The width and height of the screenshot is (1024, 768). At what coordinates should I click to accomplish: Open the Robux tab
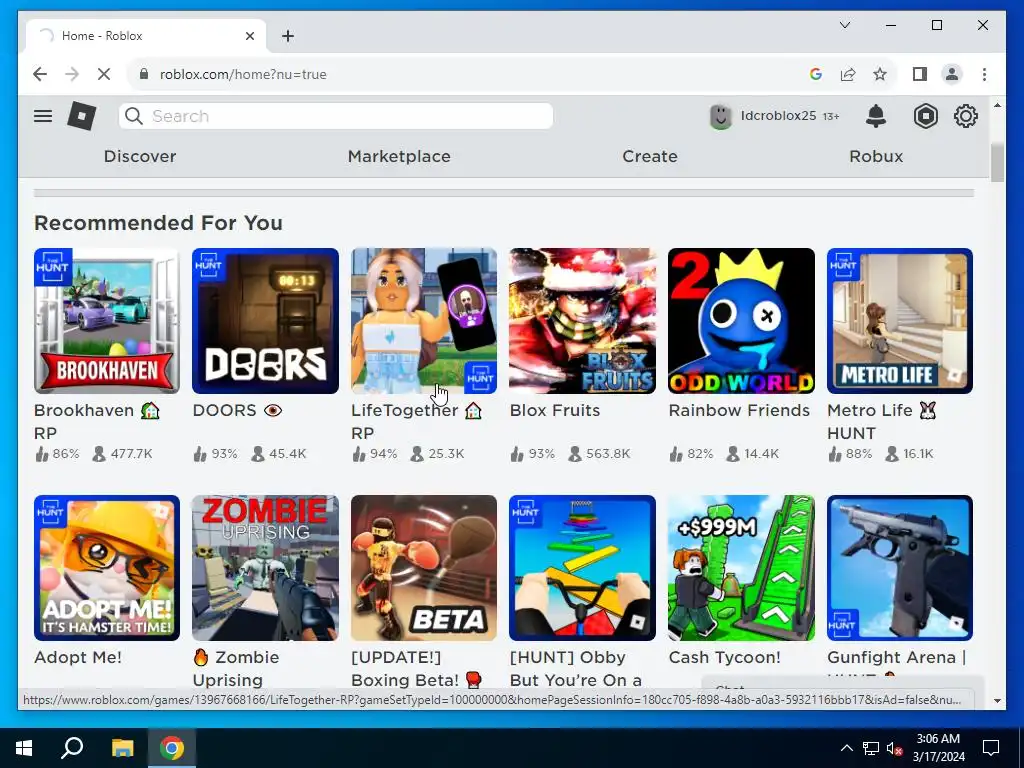click(876, 156)
